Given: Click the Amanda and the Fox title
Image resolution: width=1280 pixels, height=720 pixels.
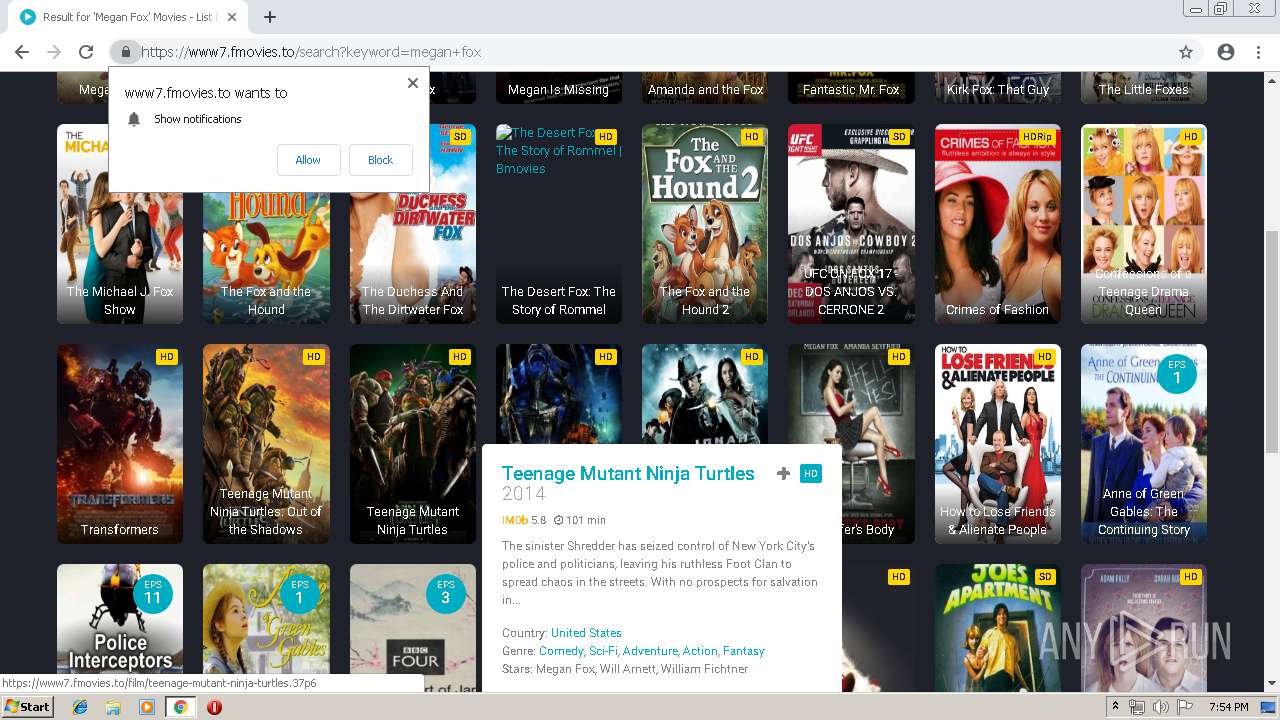Looking at the screenshot, I should point(705,89).
